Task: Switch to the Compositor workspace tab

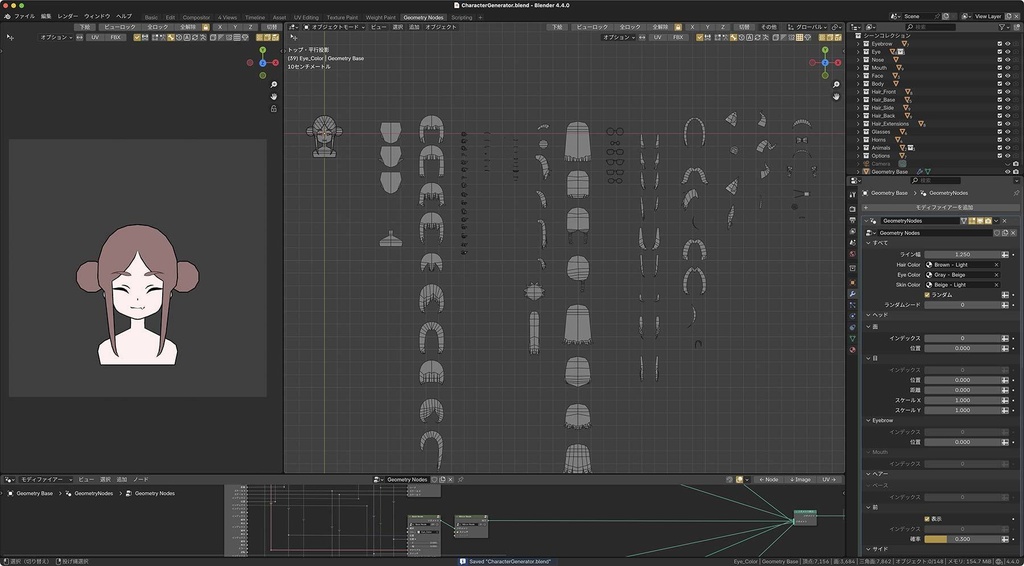Action: point(197,18)
